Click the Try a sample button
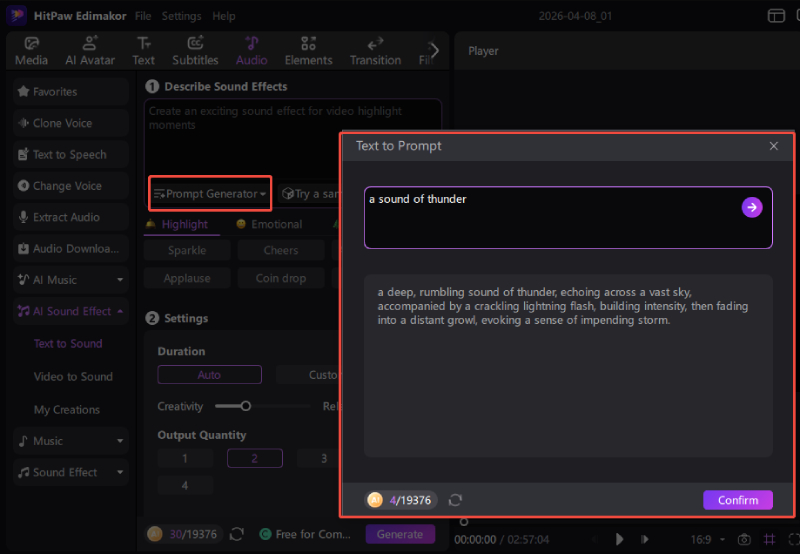Viewport: 800px width, 554px height. [x=310, y=194]
